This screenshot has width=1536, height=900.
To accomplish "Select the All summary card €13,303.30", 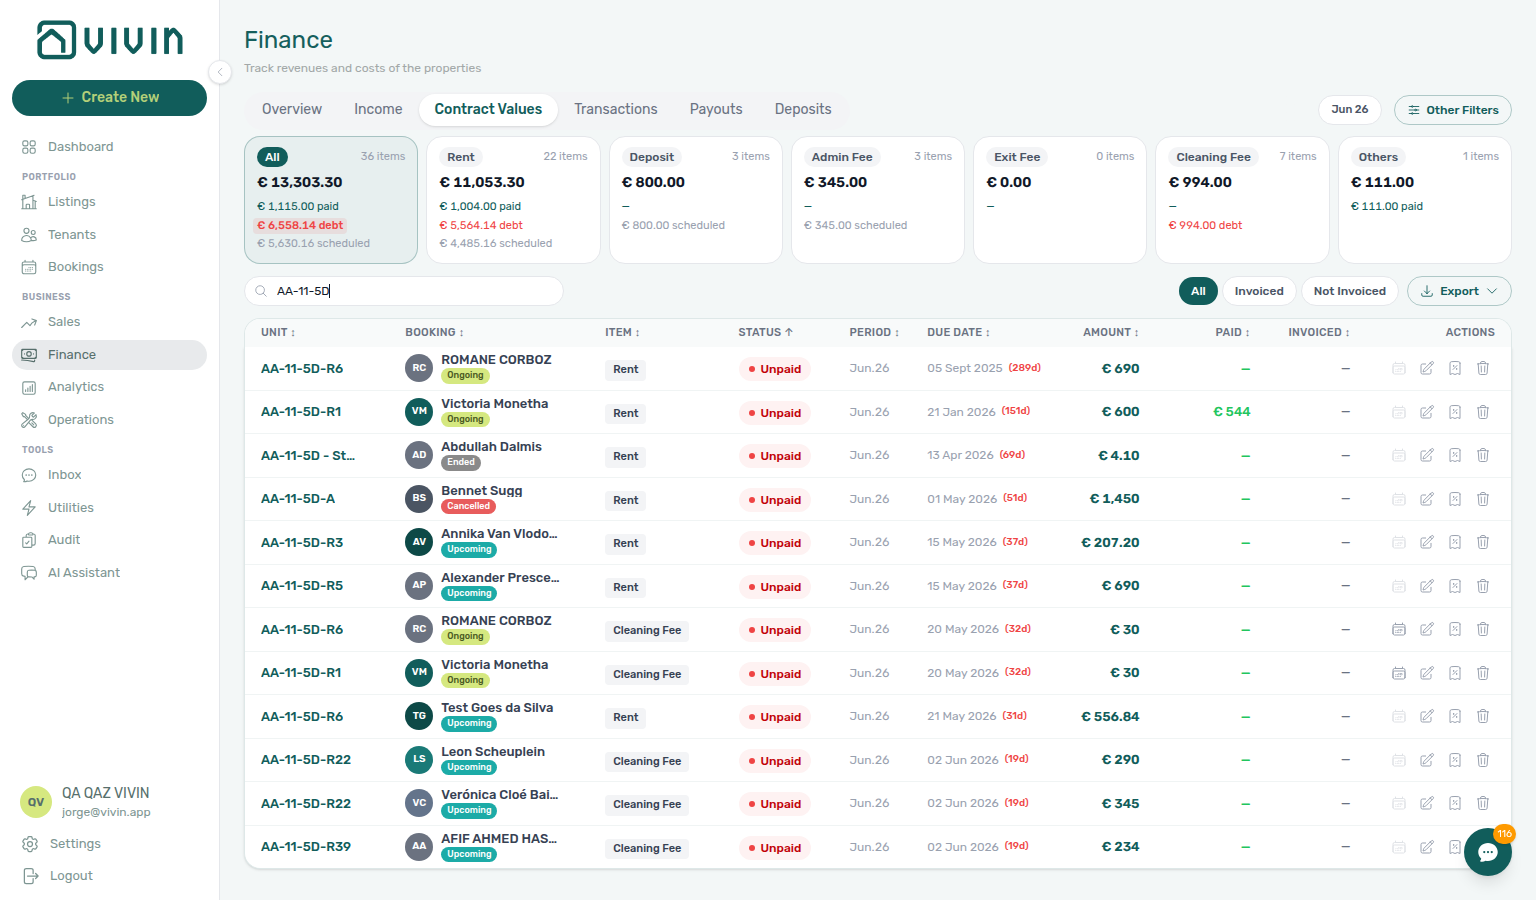I will [x=331, y=200].
